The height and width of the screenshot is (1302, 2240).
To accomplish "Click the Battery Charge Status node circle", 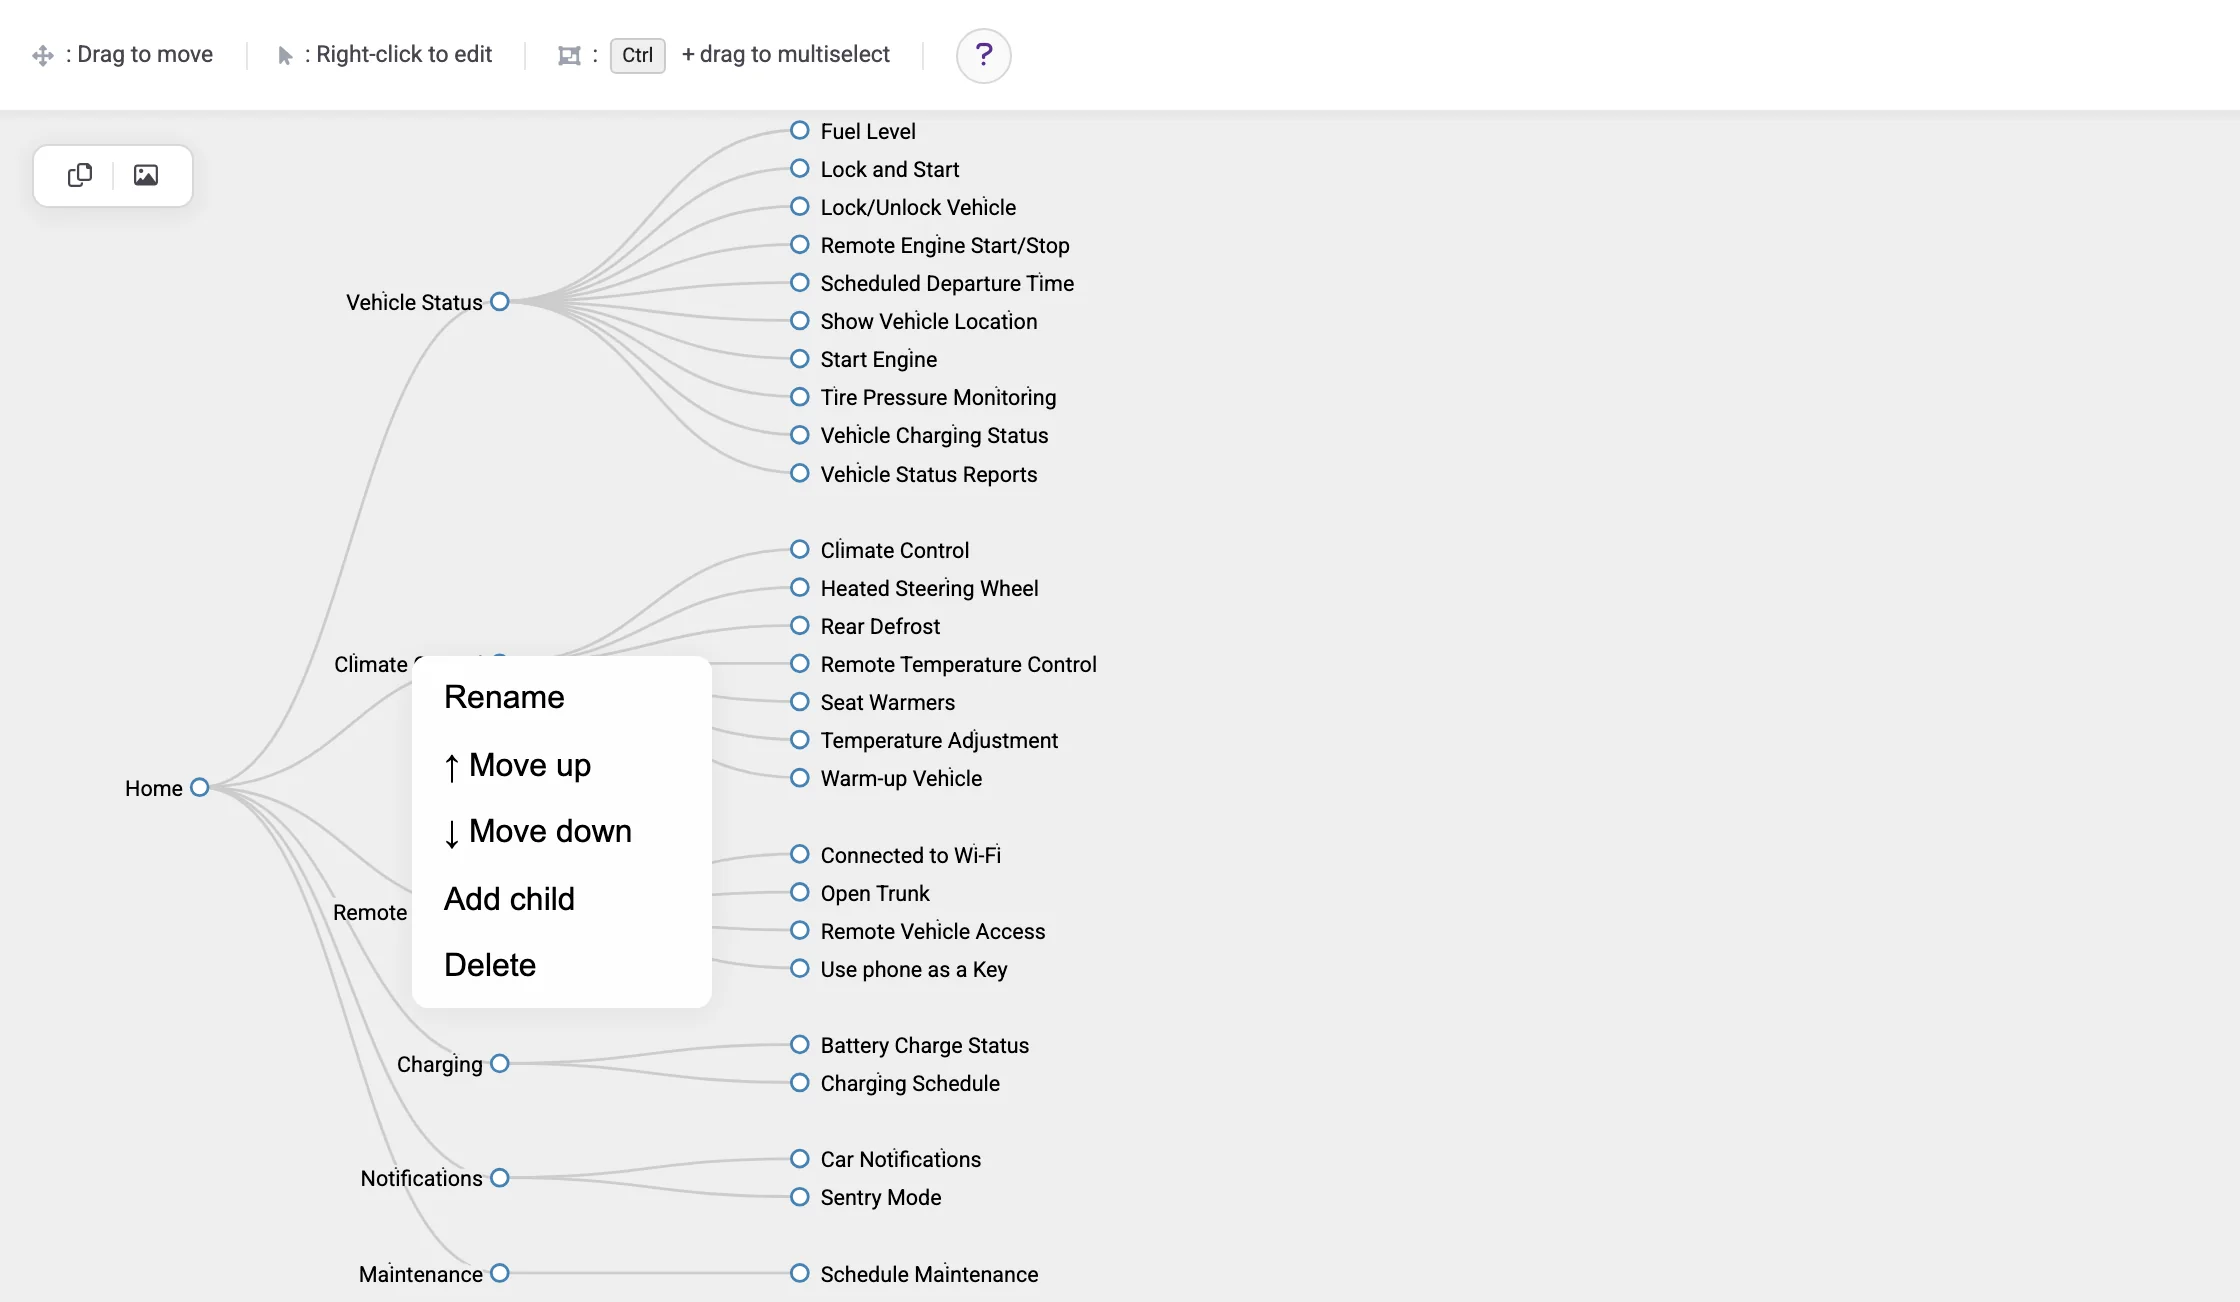I will 800,1044.
